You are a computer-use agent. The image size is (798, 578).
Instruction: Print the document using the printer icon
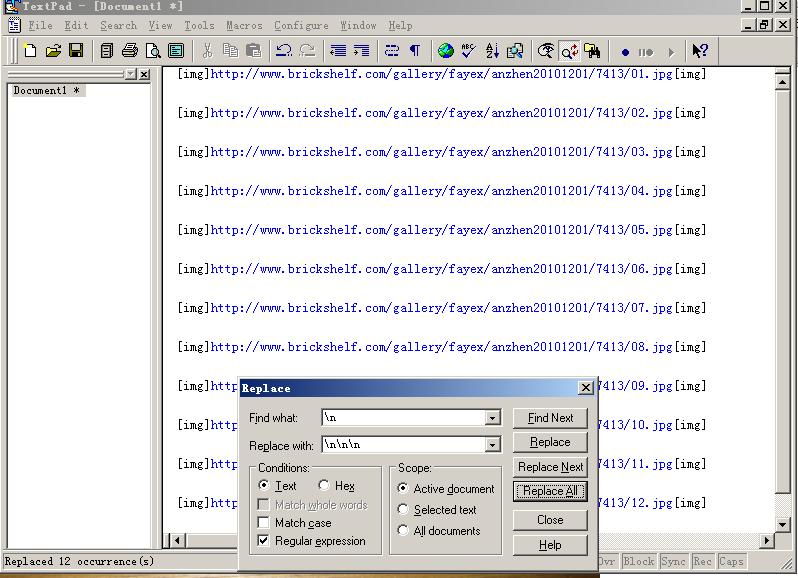[x=130, y=51]
